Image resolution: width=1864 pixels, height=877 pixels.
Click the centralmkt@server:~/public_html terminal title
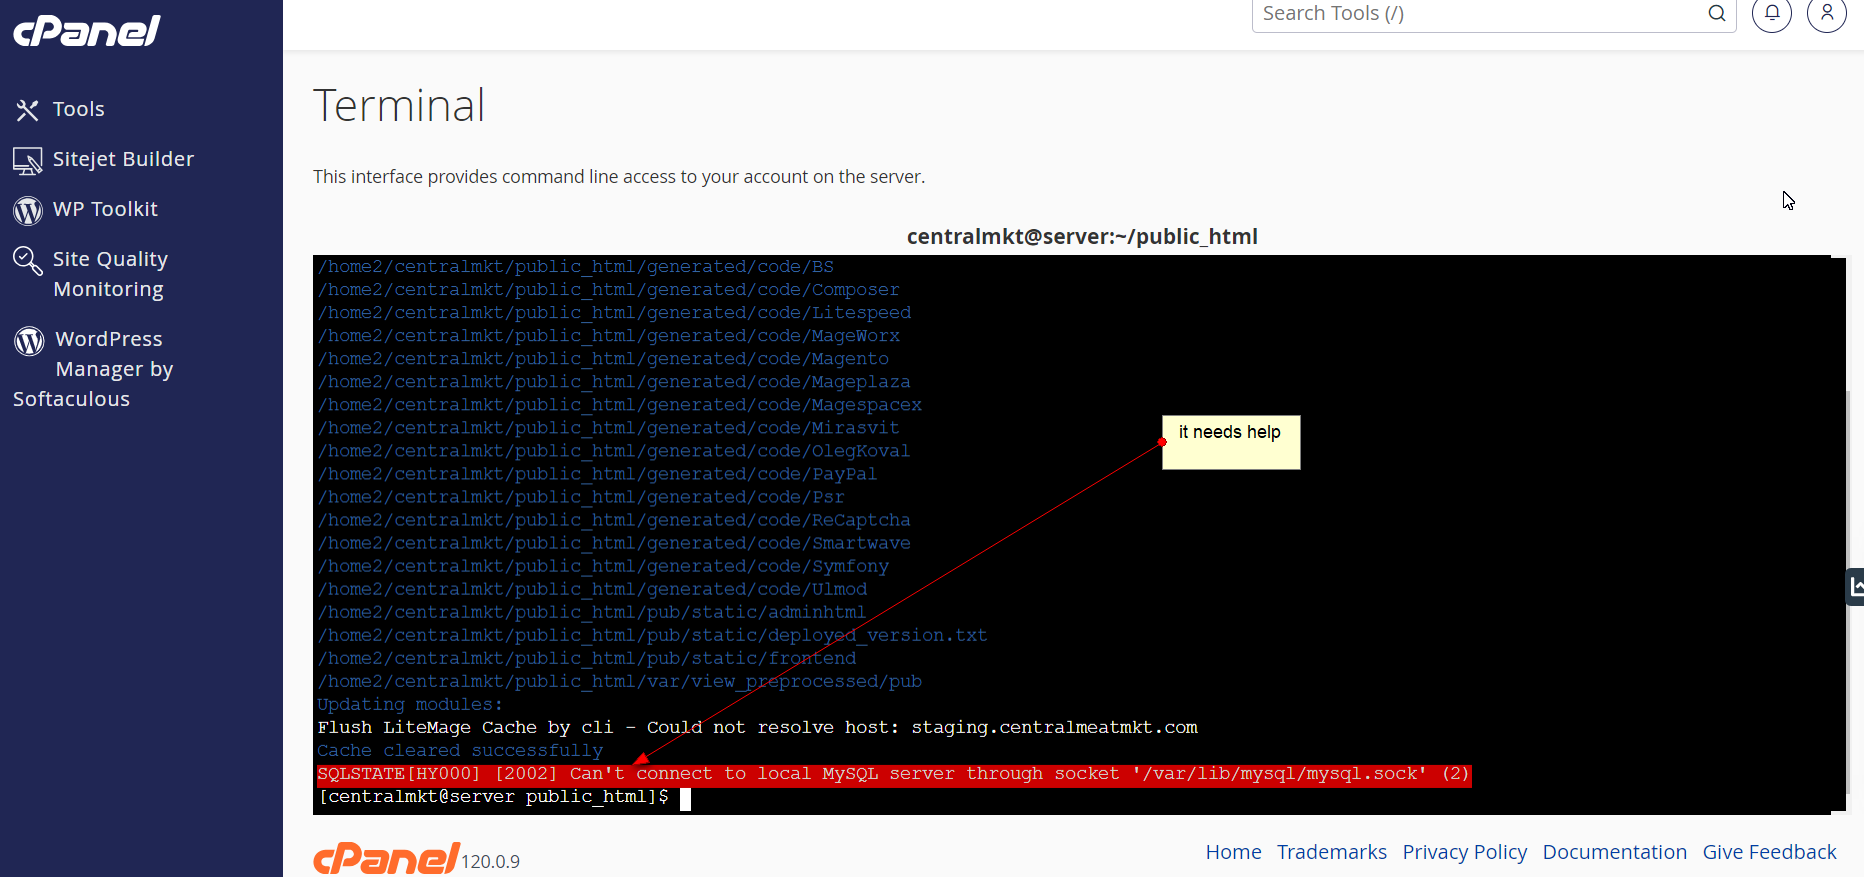pyautogui.click(x=1082, y=237)
